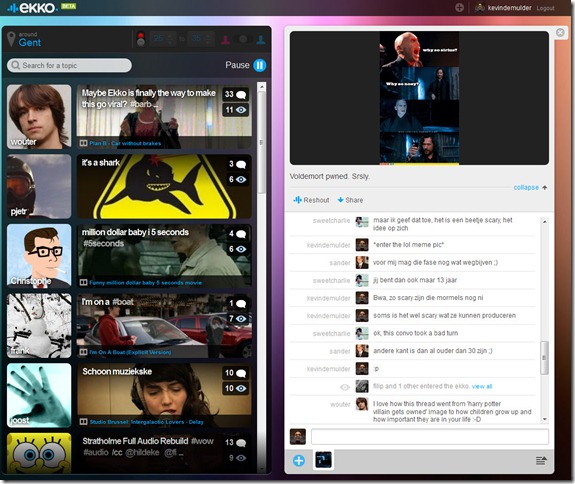Select the female gender filter icon
This screenshot has width=575, height=484.
click(x=226, y=39)
